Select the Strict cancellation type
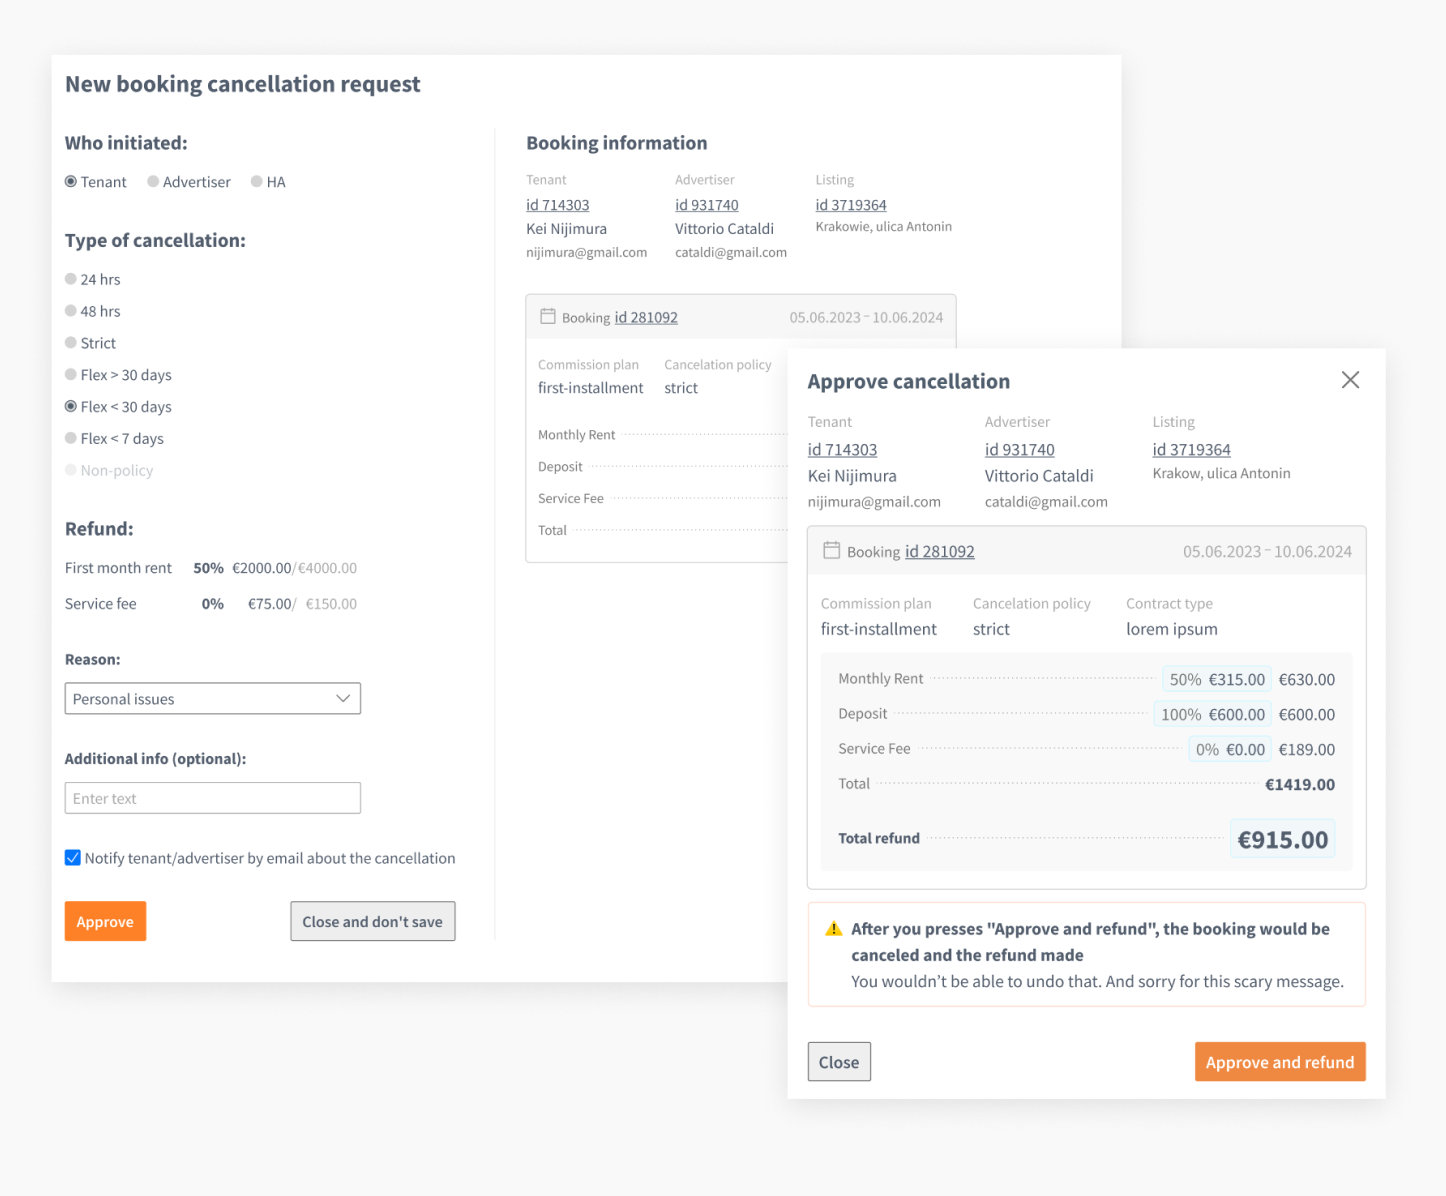The width and height of the screenshot is (1446, 1196). coord(71,343)
